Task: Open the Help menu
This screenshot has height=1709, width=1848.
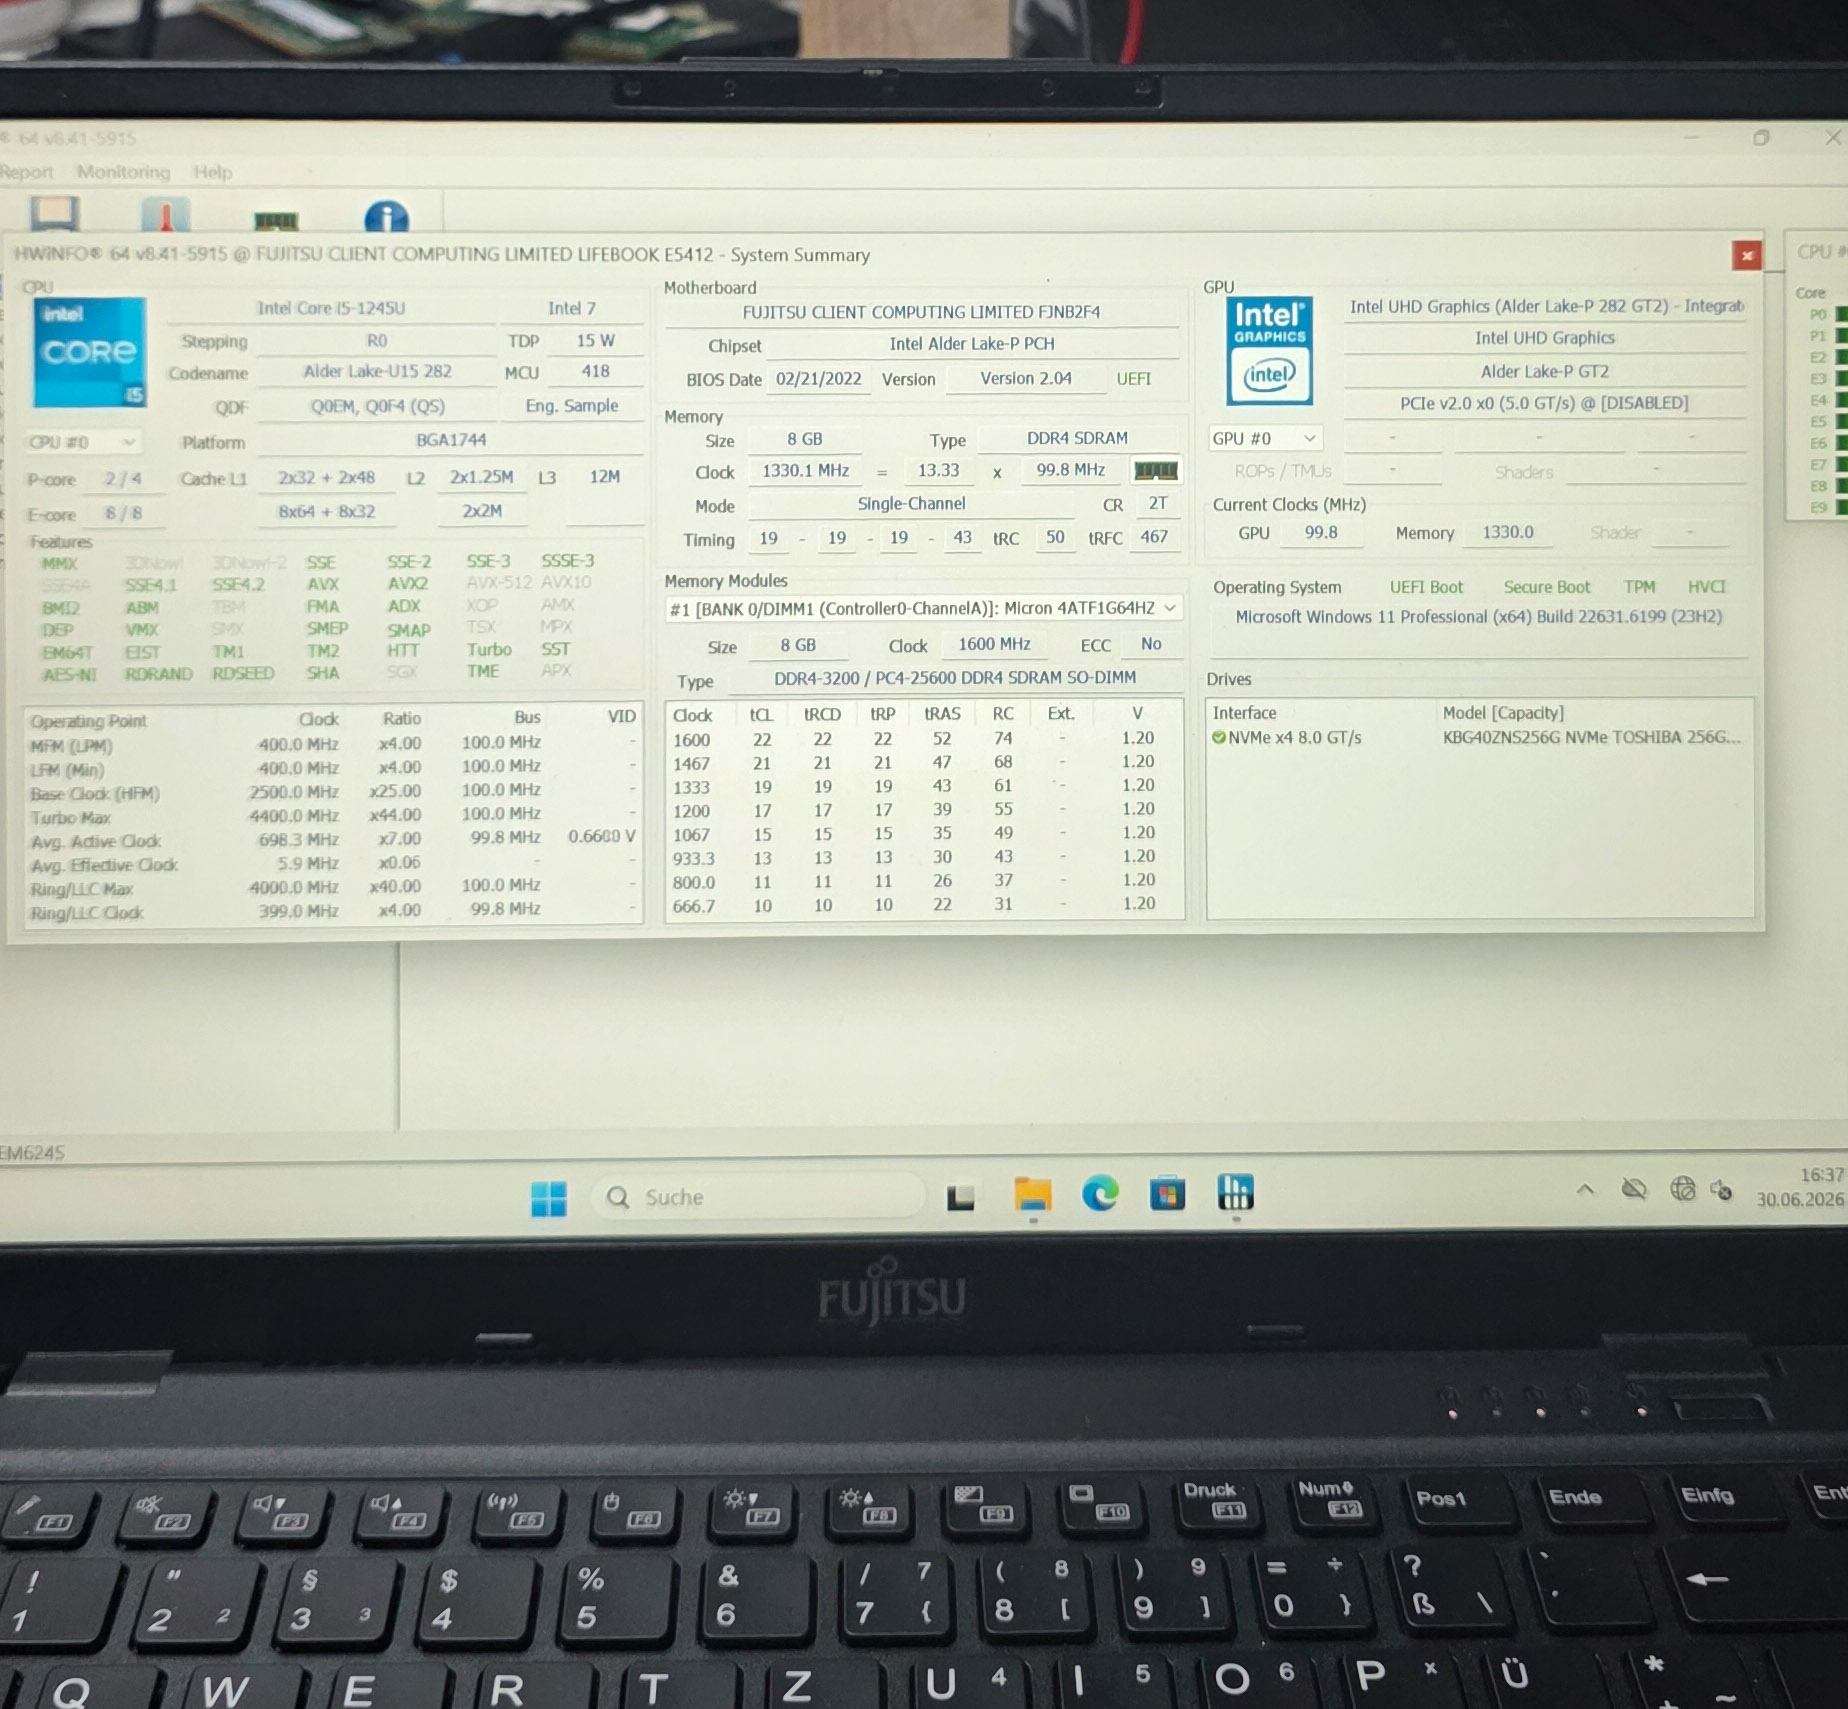Action: 212,172
